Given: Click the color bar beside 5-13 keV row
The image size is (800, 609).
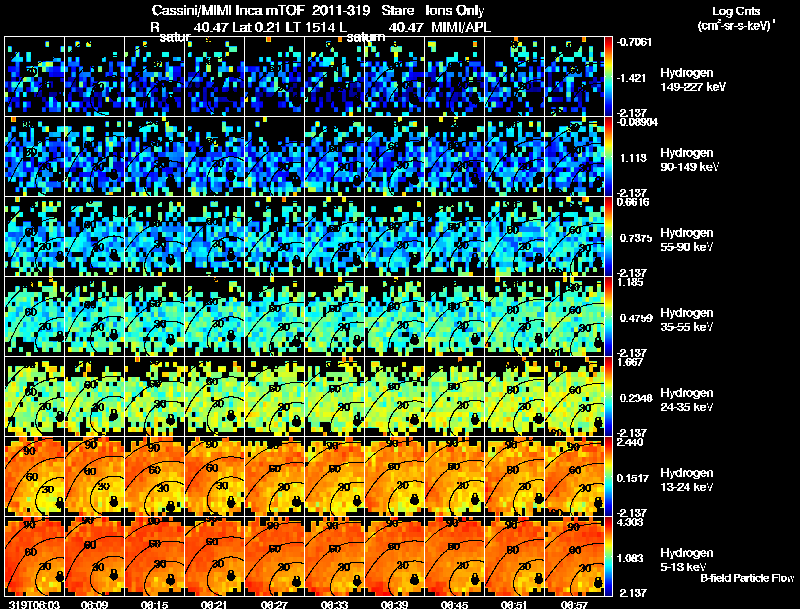Looking at the screenshot, I should (608, 556).
